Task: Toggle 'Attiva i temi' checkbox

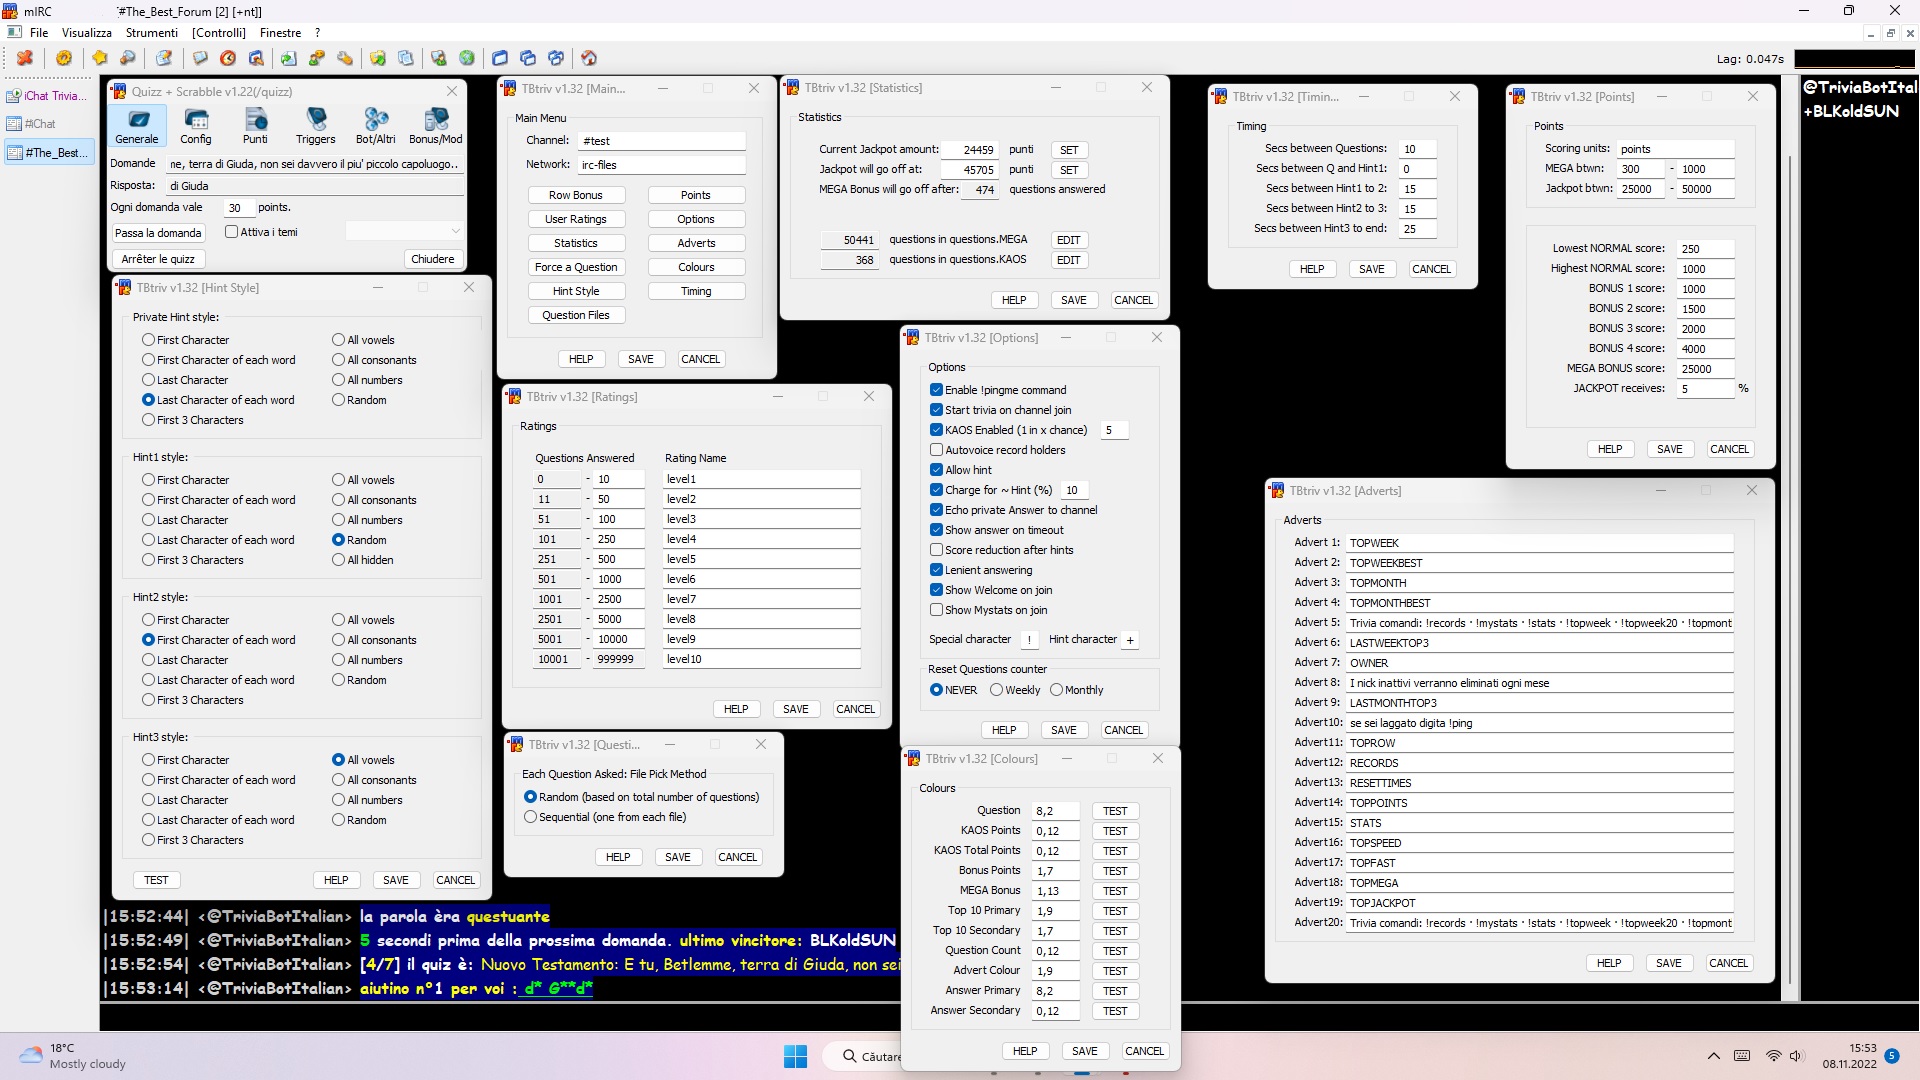Action: [x=231, y=232]
